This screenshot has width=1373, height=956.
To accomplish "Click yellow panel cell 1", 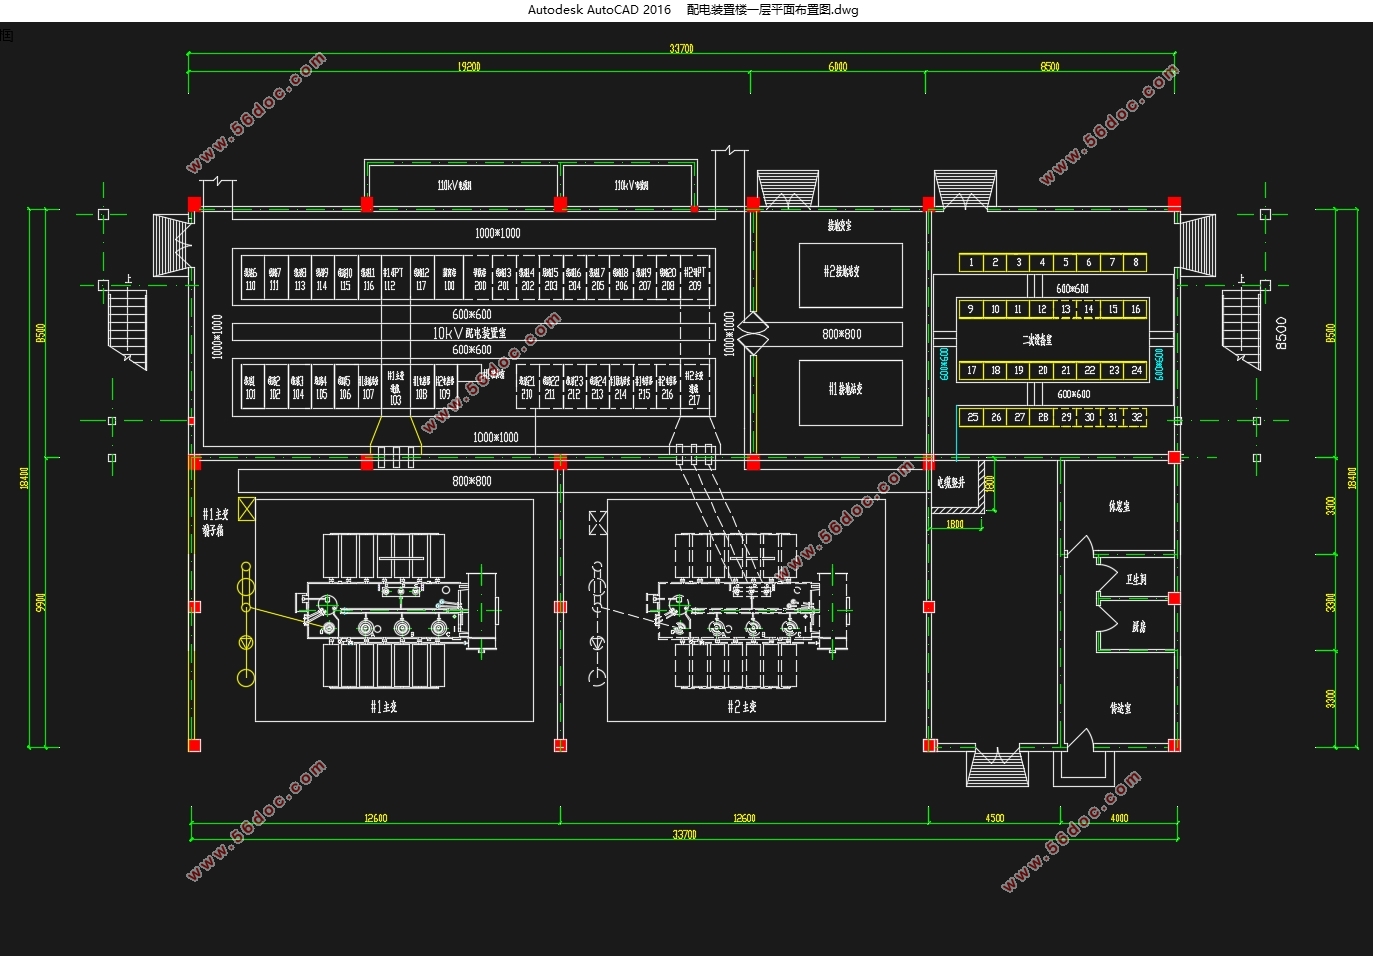I will 970,262.
